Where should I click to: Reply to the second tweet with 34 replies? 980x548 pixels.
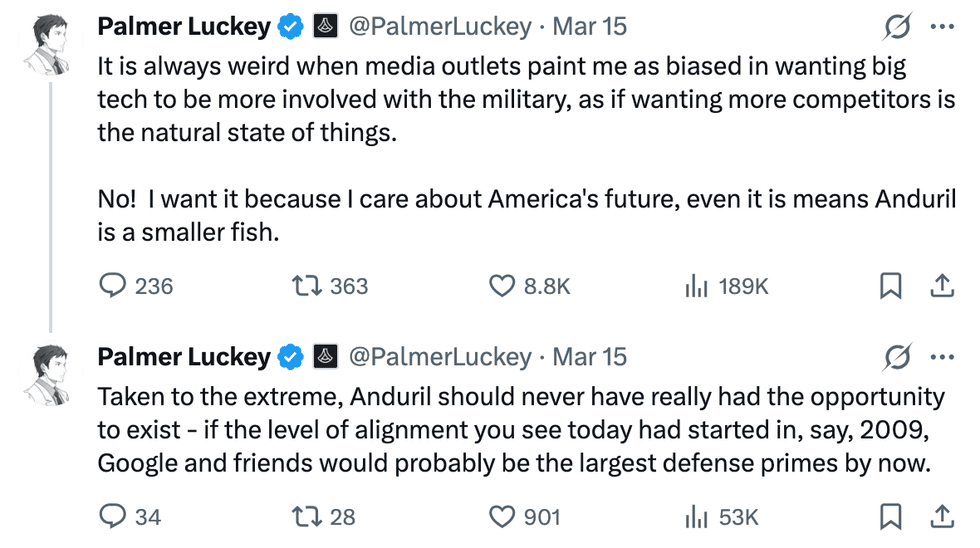coord(113,516)
